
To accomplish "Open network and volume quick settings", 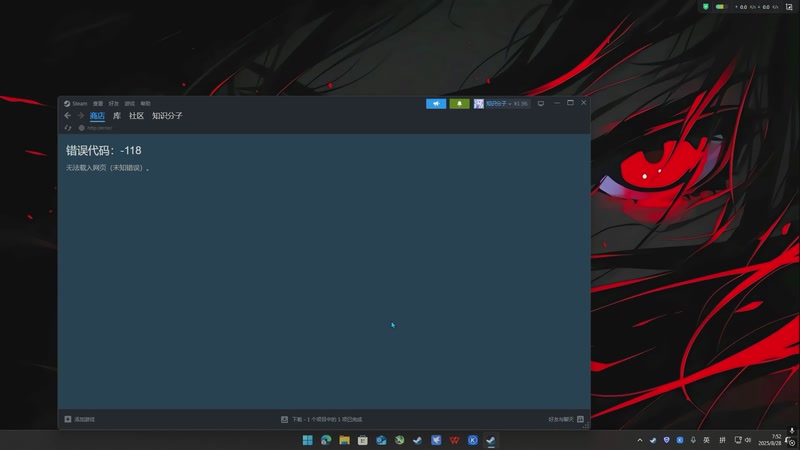I will pos(743,440).
